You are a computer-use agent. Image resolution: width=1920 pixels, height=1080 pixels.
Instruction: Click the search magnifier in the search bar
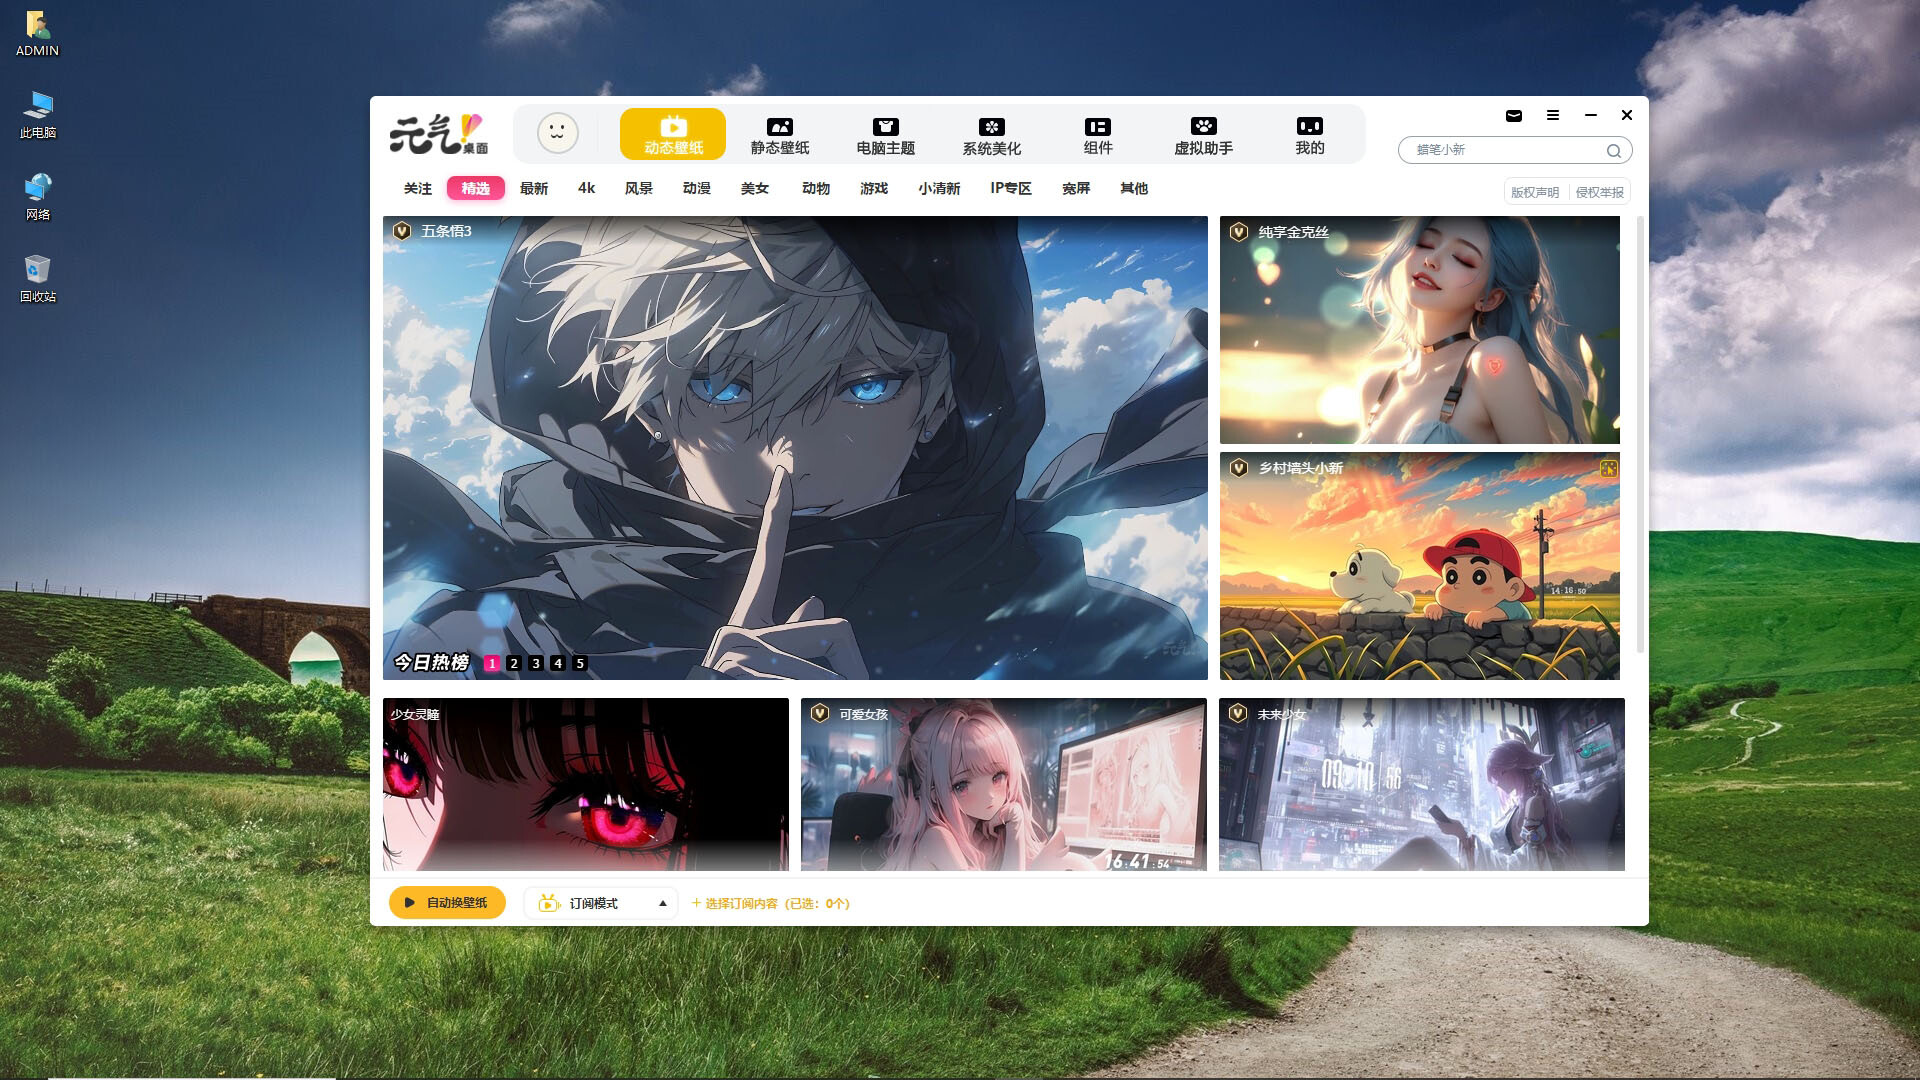coord(1613,150)
